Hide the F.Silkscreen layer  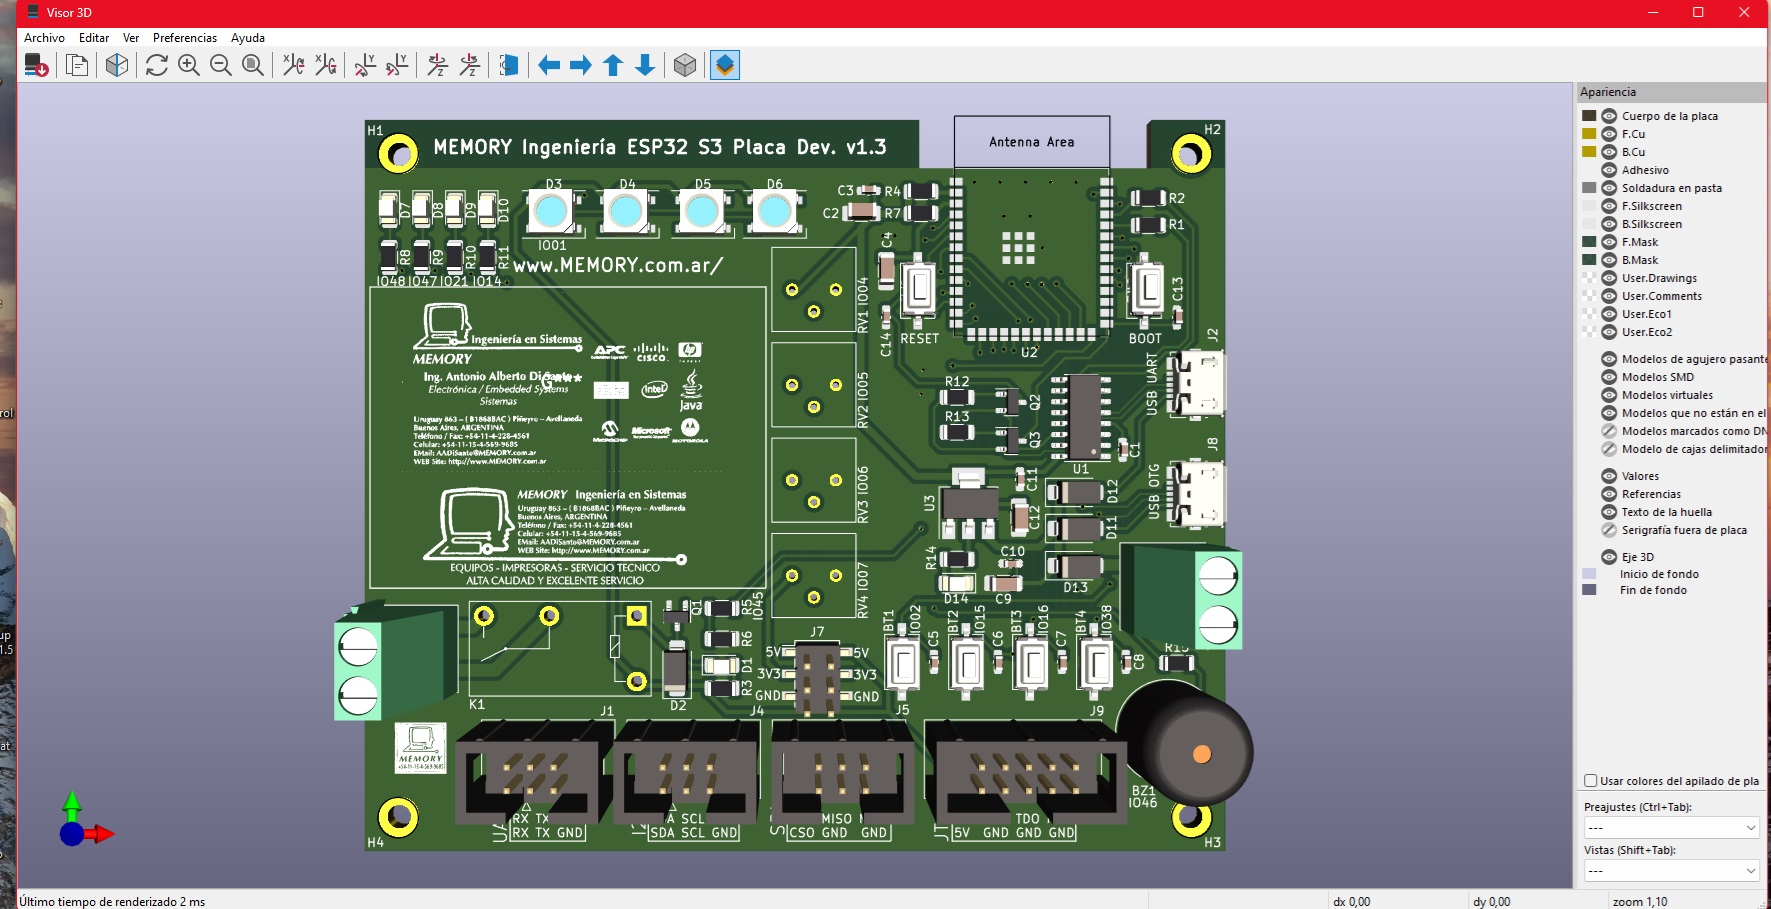pyautogui.click(x=1608, y=206)
